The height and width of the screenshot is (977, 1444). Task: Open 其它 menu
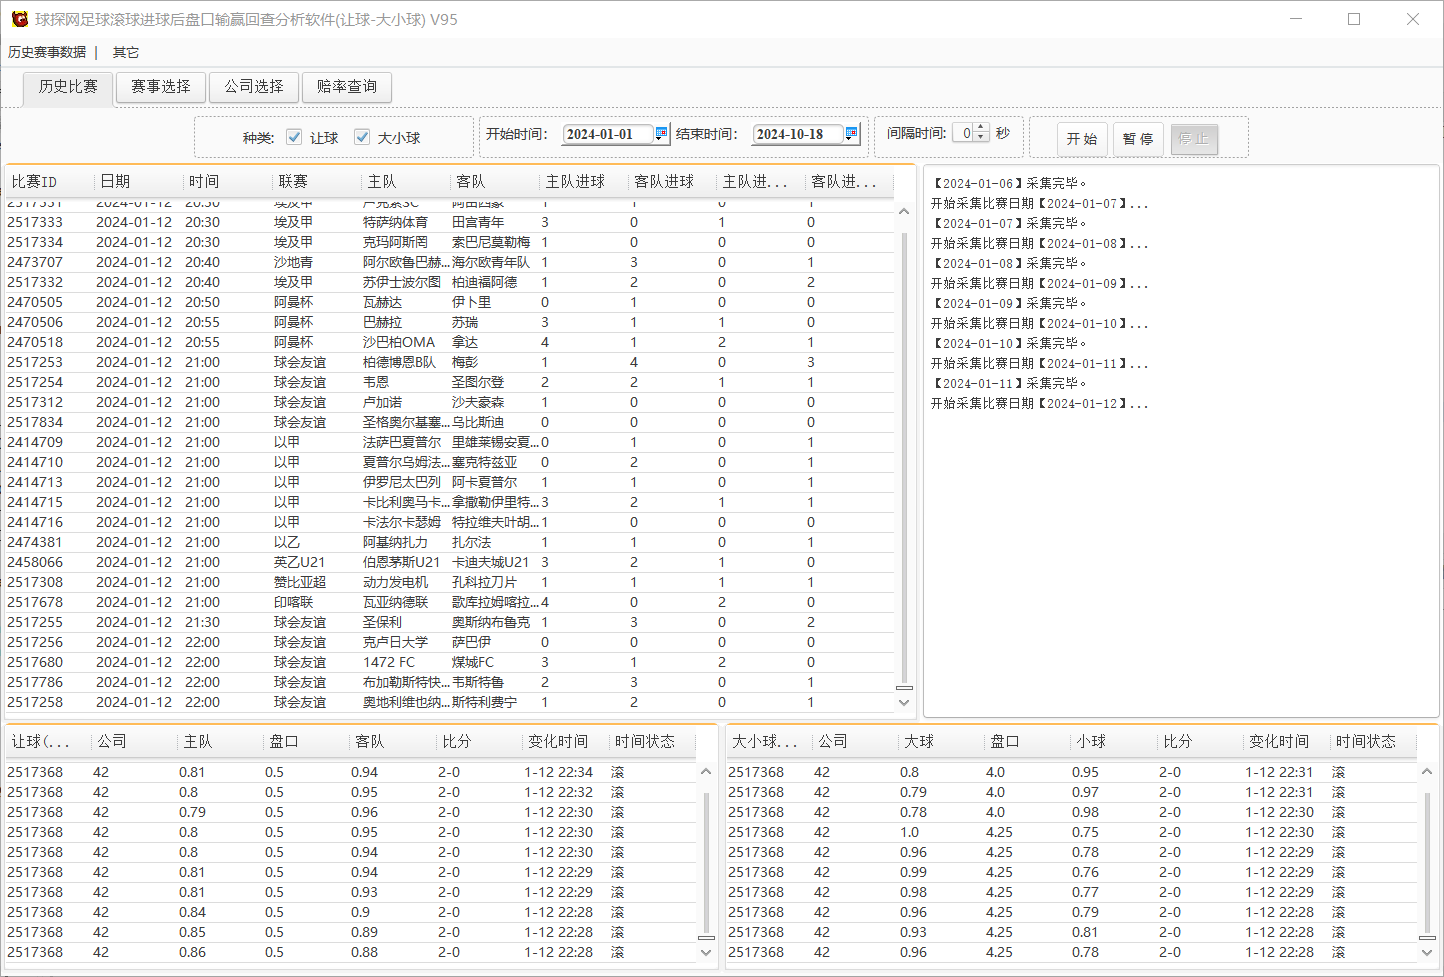tap(126, 52)
